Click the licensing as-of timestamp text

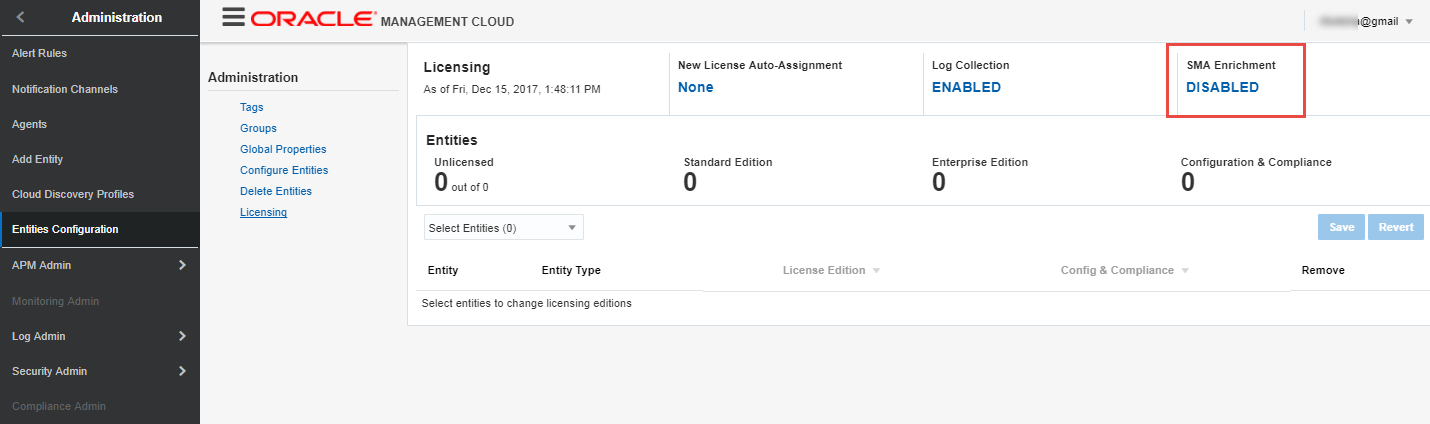click(x=512, y=89)
